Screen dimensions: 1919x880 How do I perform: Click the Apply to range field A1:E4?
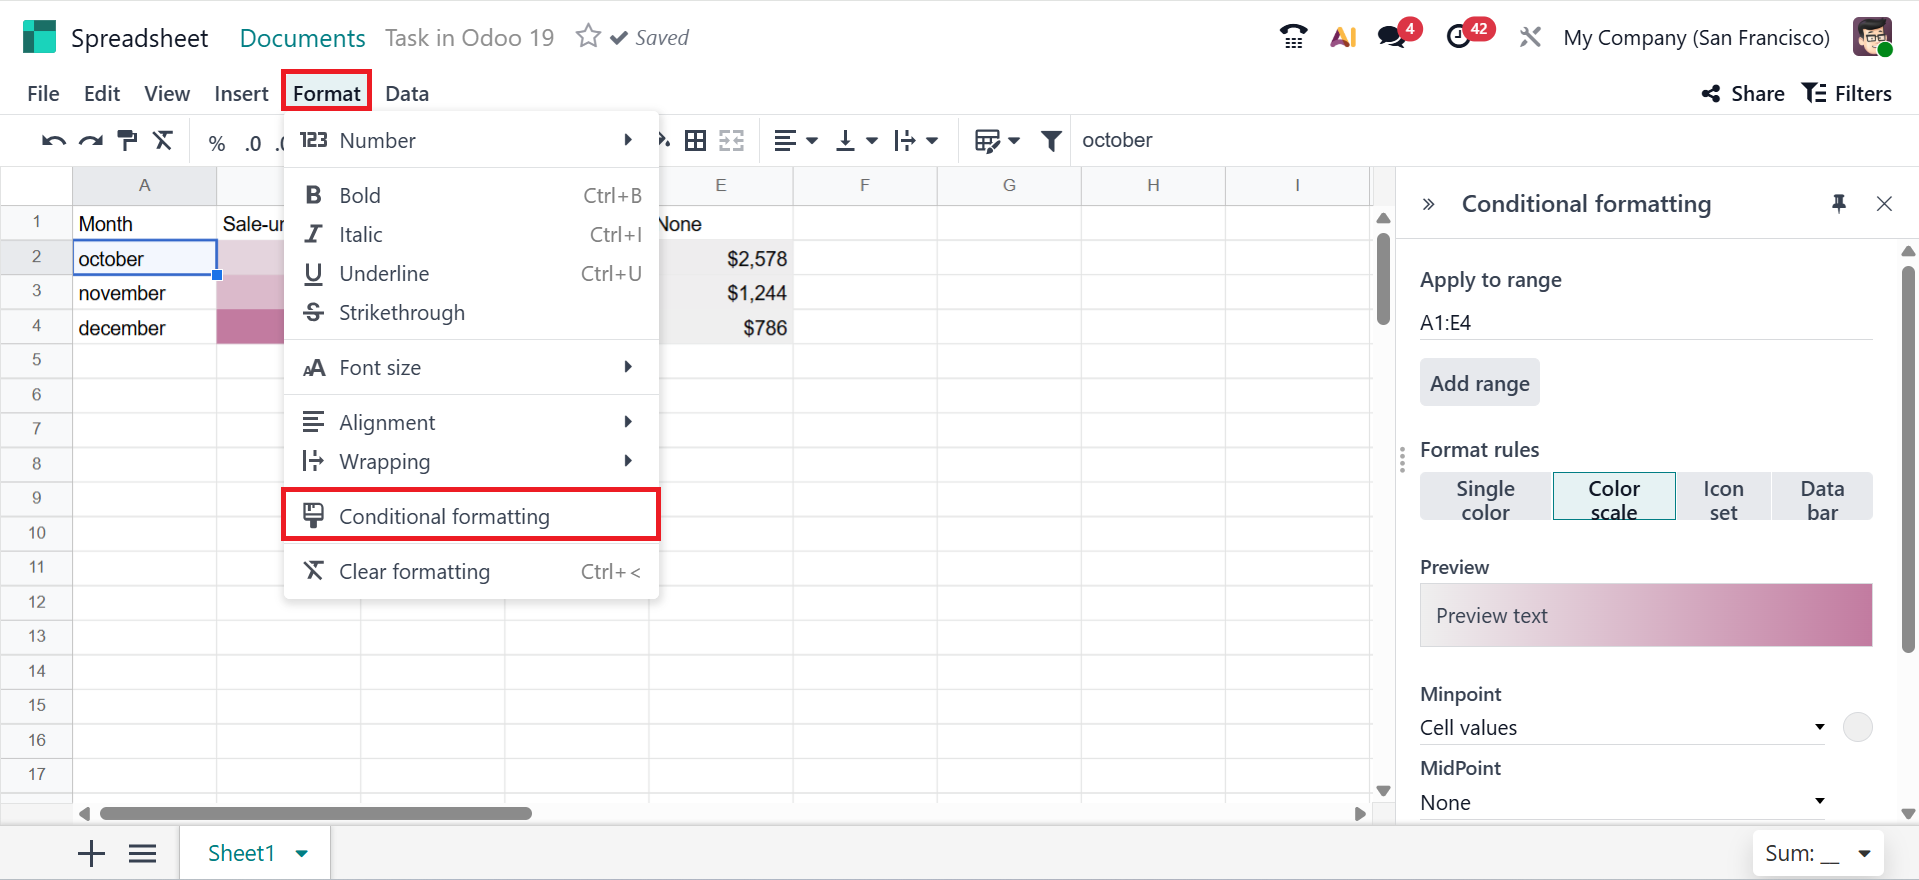pos(1646,323)
